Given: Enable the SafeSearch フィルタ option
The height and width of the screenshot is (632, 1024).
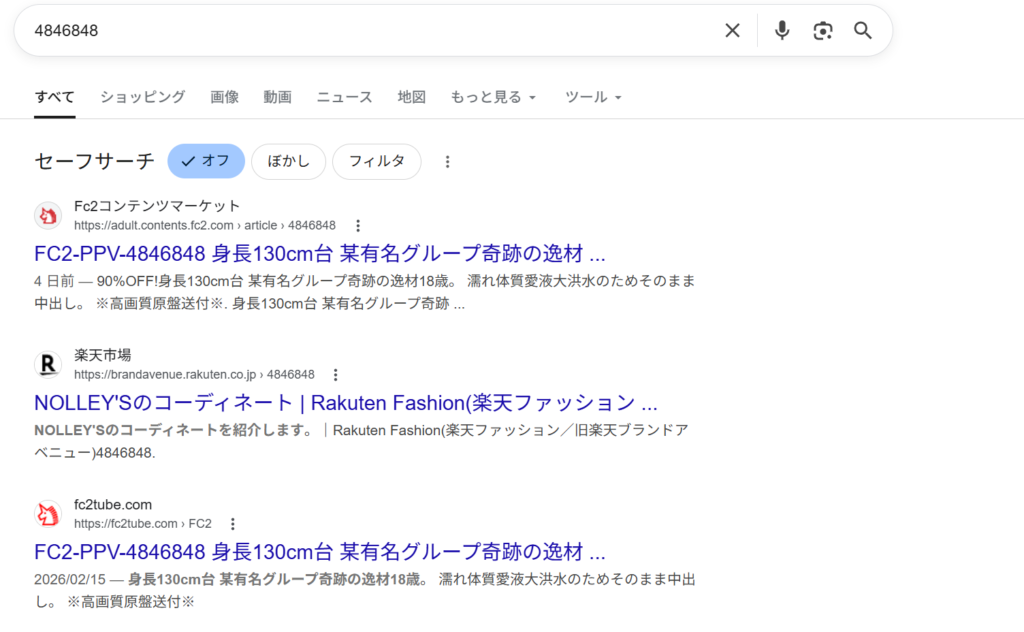Looking at the screenshot, I should click(376, 161).
